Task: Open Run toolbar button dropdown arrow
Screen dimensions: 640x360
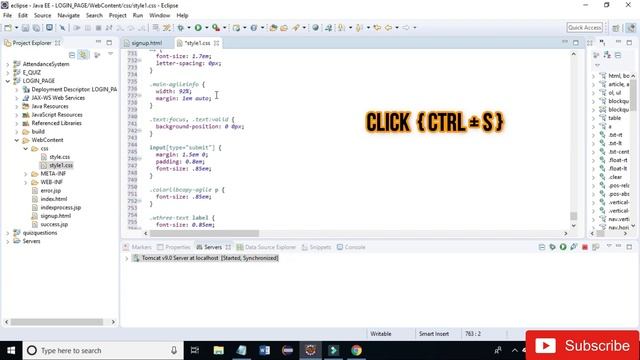Action: pos(206,28)
